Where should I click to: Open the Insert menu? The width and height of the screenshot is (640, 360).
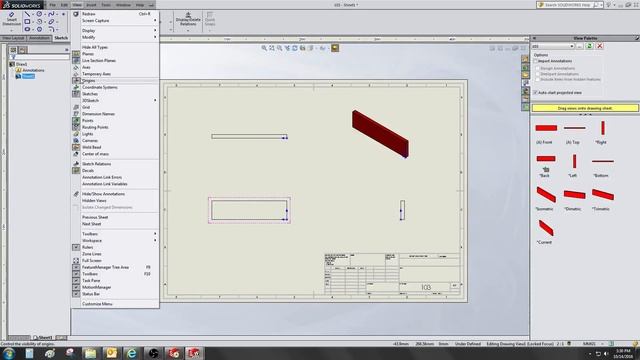(x=91, y=5)
